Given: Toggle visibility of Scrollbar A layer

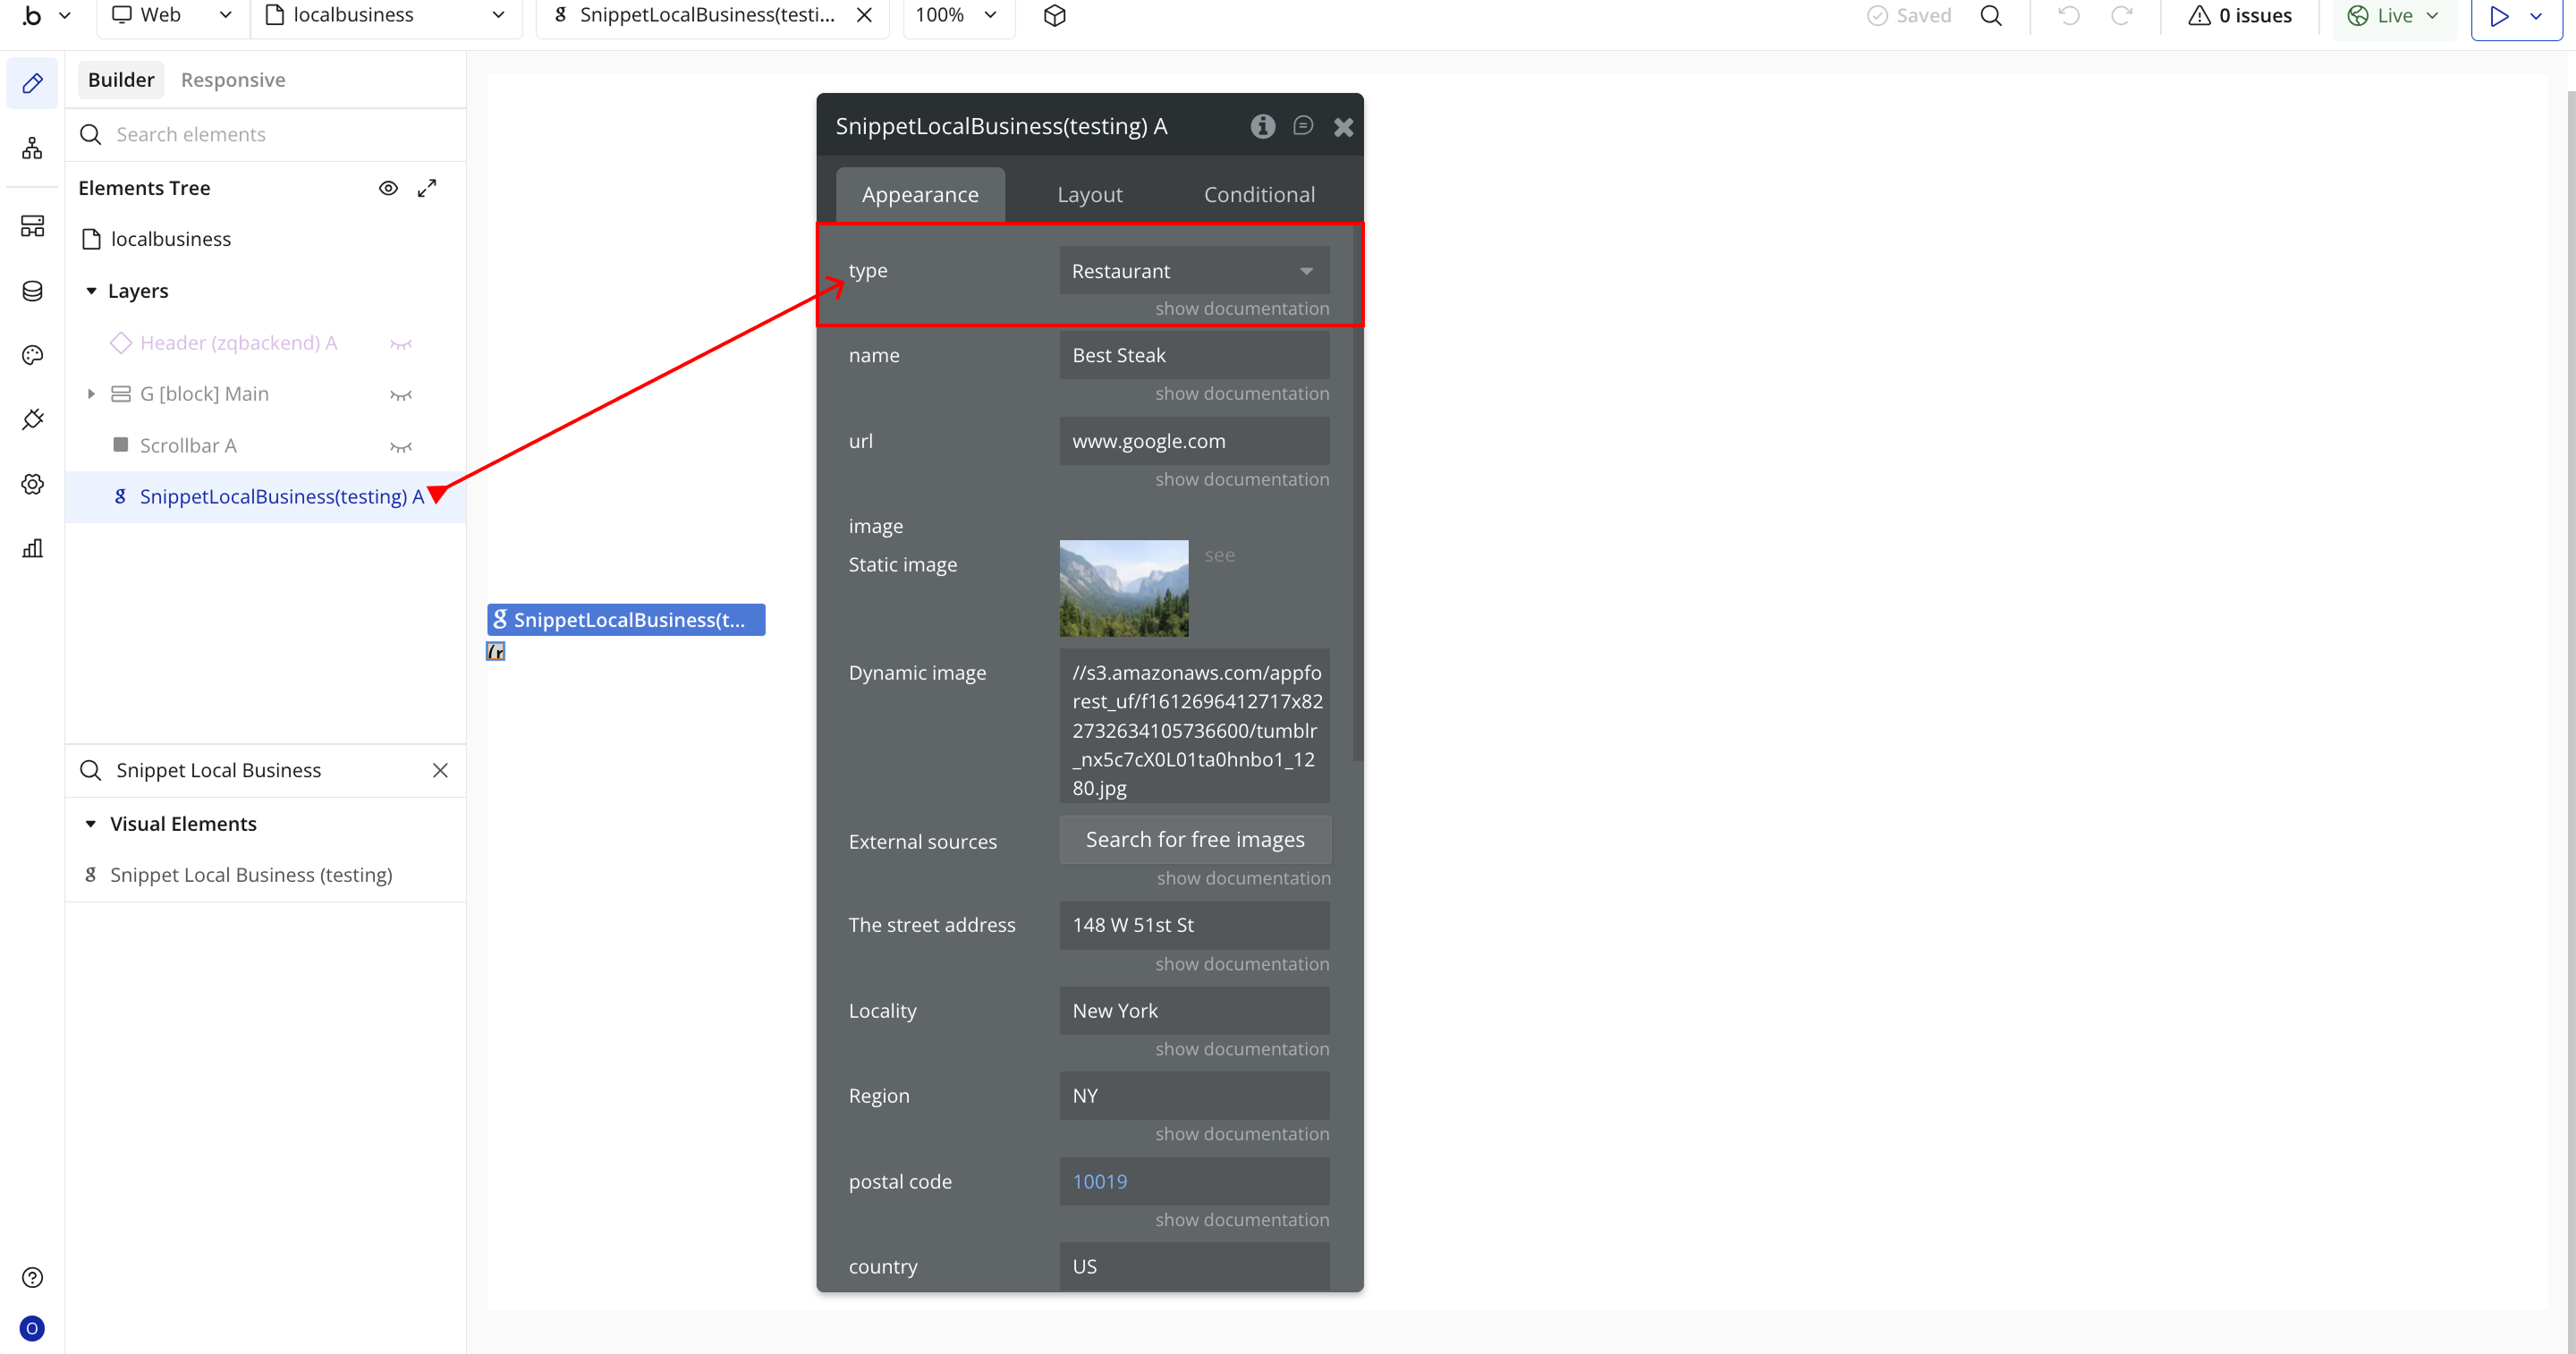Looking at the screenshot, I should pos(401,446).
